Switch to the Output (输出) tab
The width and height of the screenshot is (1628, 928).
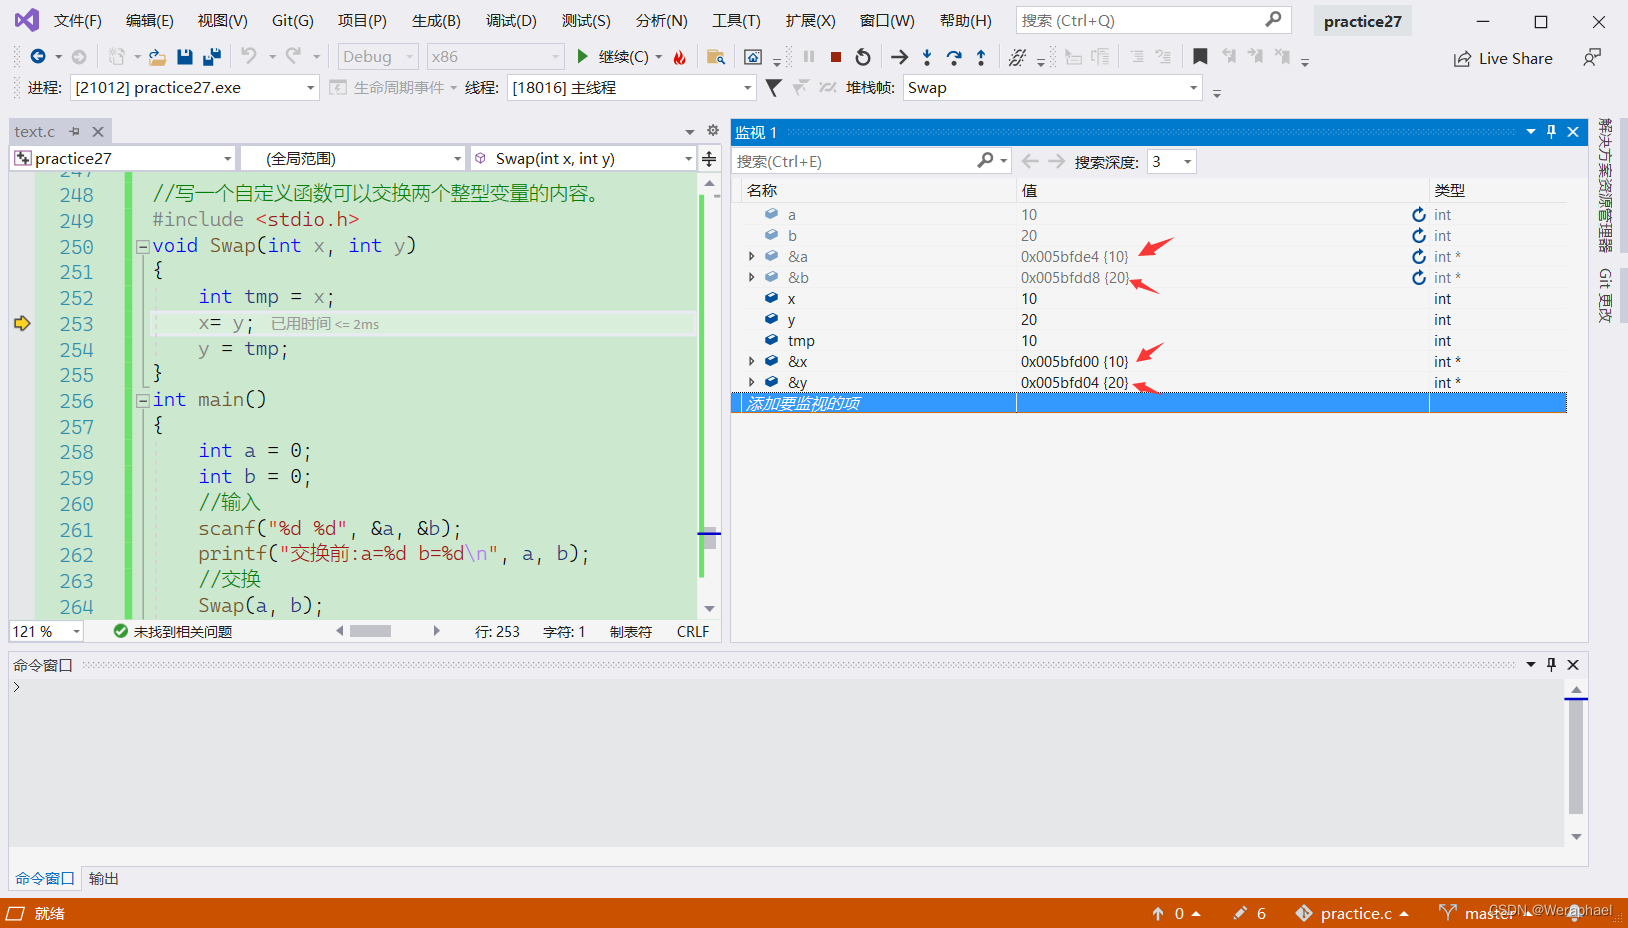[104, 879]
